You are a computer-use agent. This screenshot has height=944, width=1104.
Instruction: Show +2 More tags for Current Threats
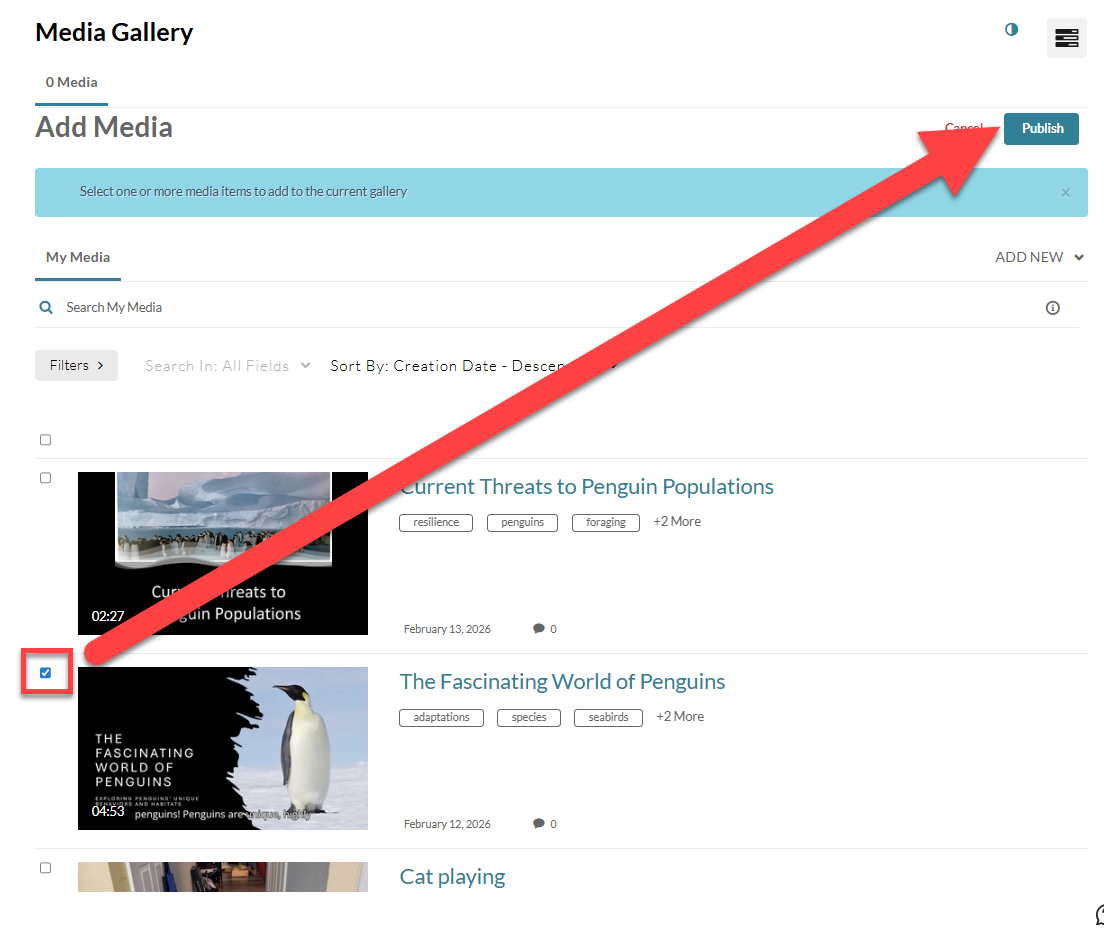677,522
